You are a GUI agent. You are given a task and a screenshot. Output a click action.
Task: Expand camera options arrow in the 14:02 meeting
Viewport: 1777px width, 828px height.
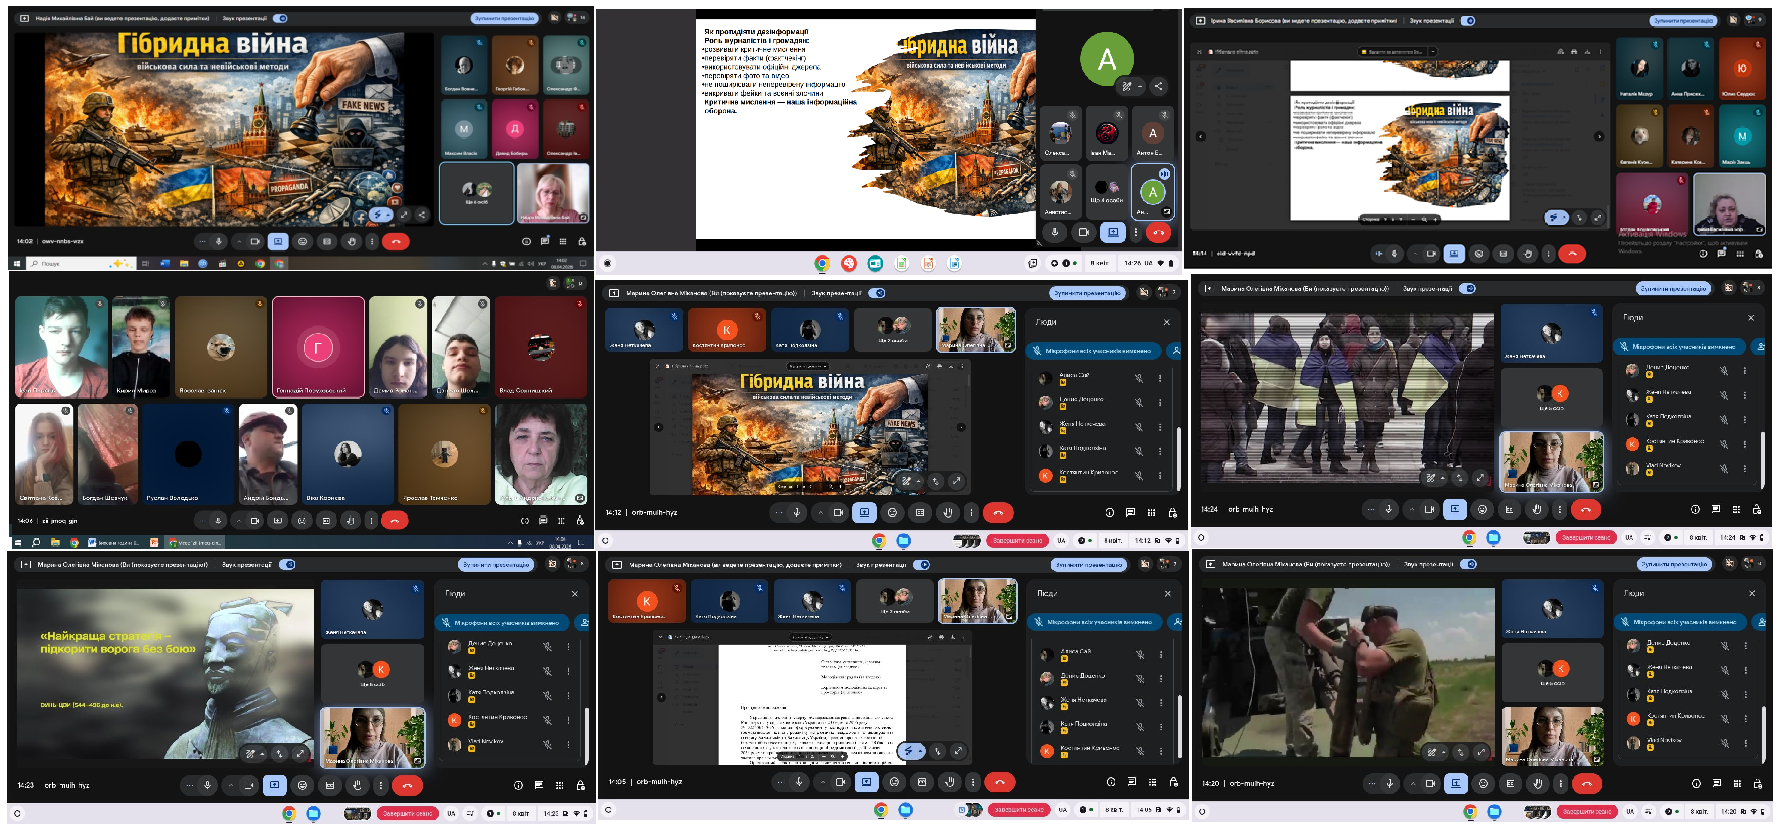click(238, 241)
